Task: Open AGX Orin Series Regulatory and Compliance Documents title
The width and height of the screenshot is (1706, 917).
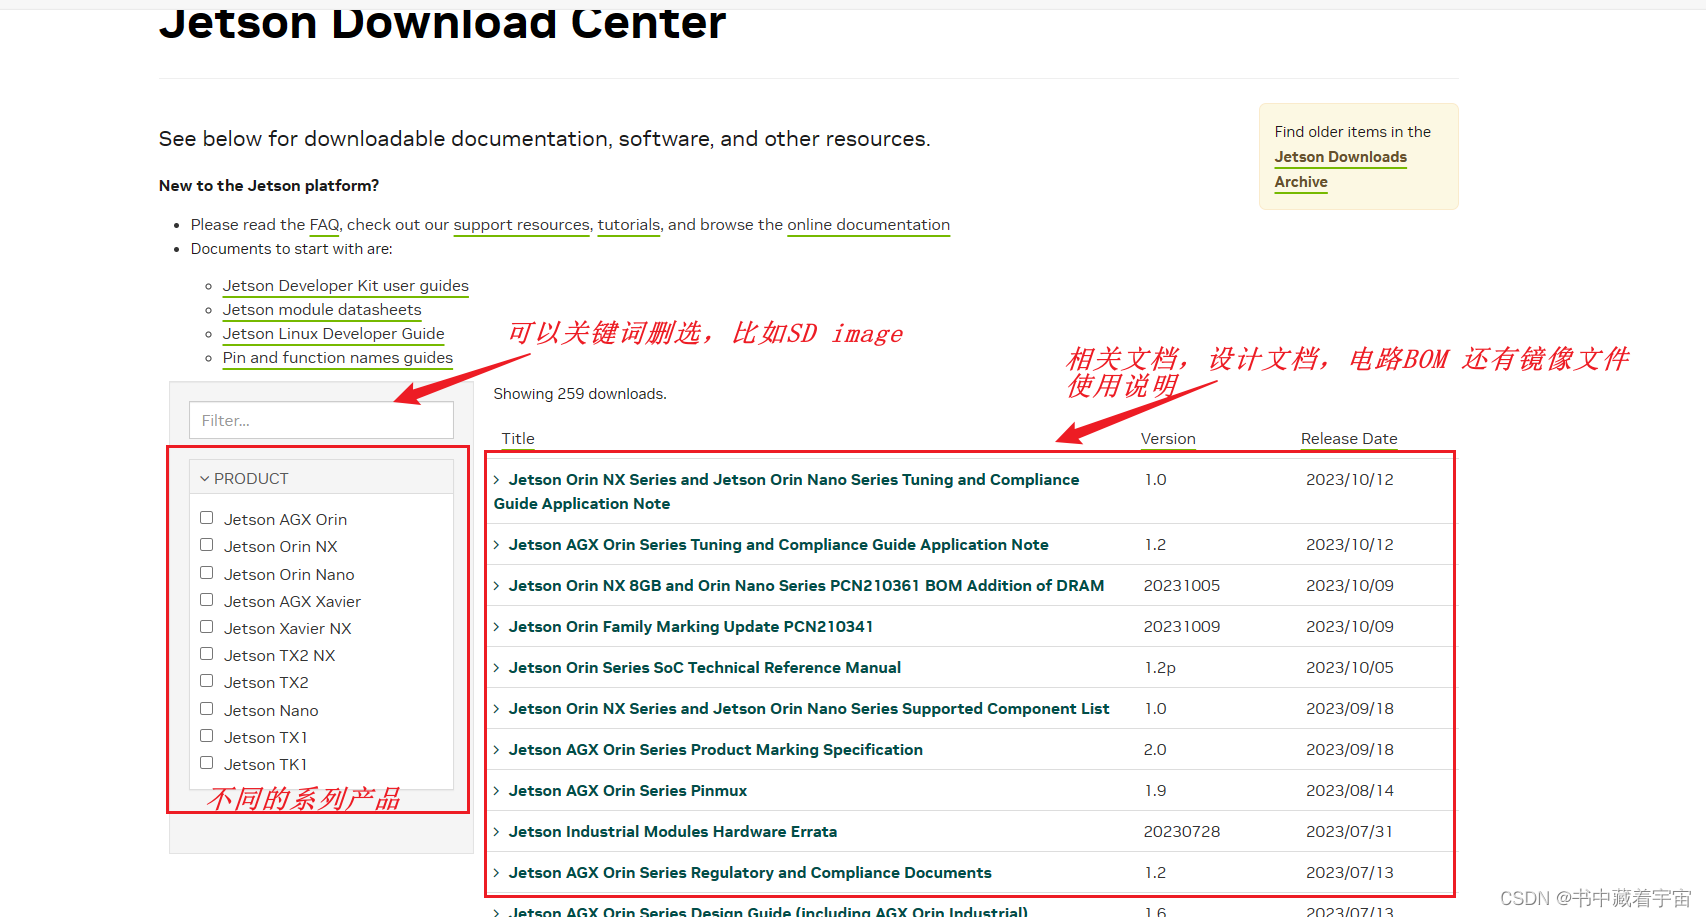Action: 750,873
